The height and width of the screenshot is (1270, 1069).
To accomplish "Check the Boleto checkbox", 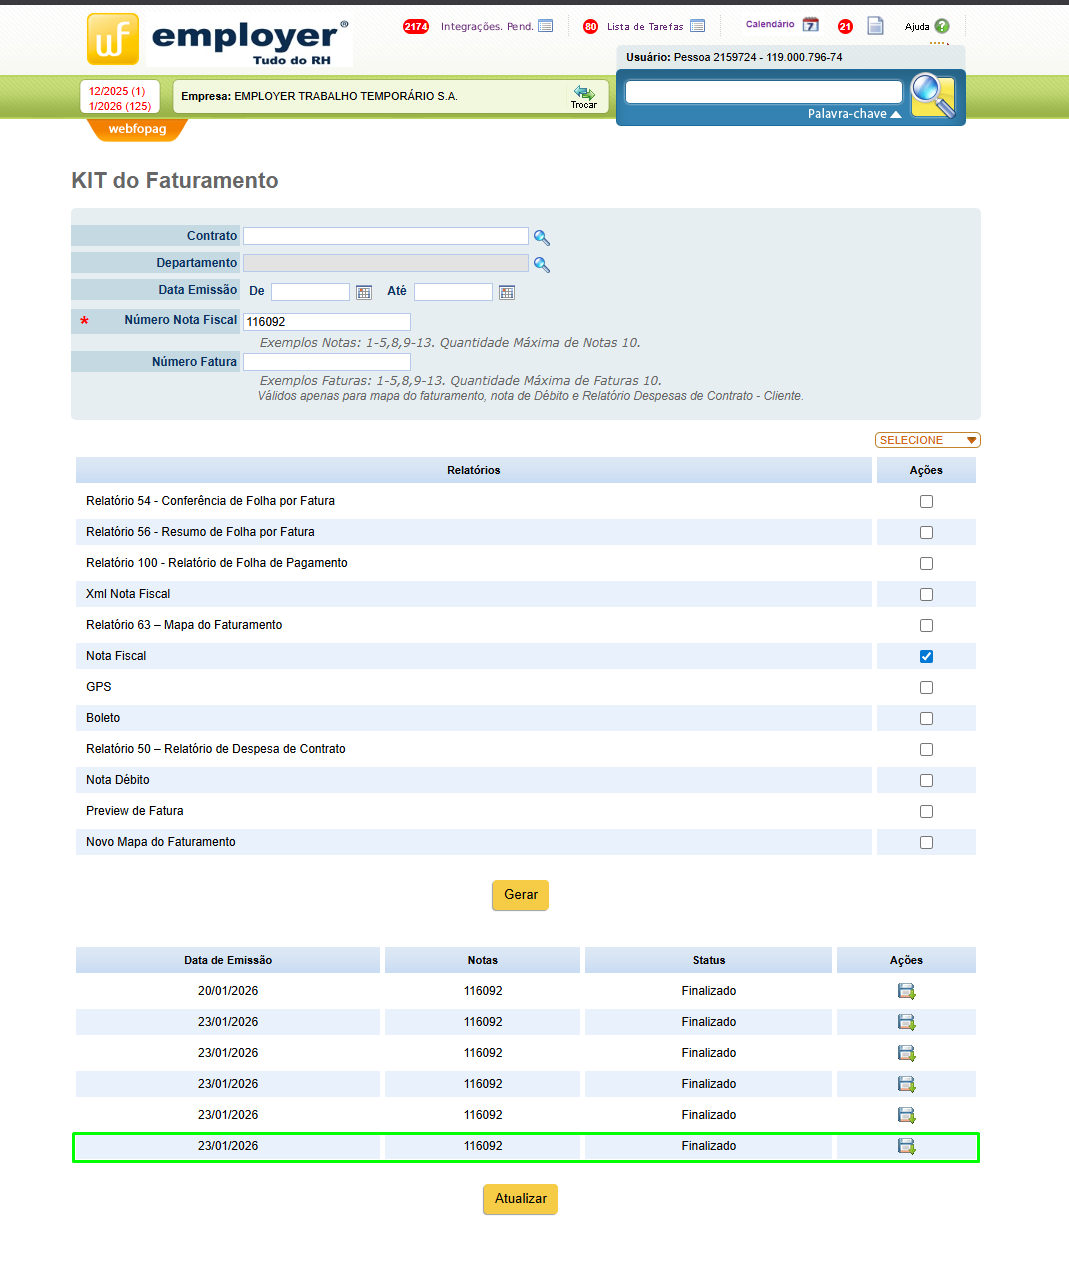I will (x=926, y=718).
